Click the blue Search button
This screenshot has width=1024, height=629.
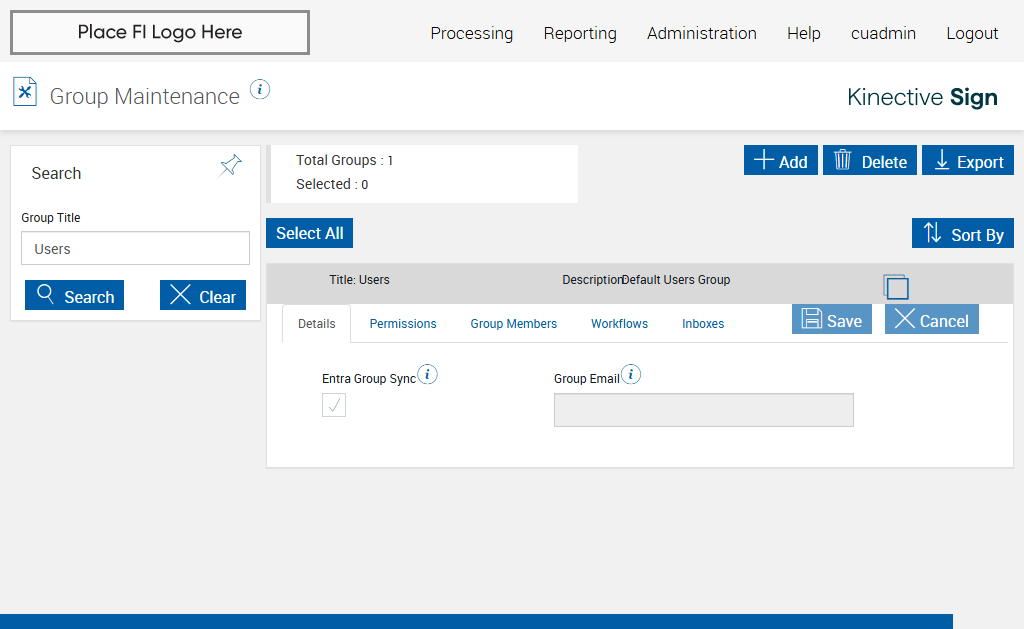[x=74, y=295]
